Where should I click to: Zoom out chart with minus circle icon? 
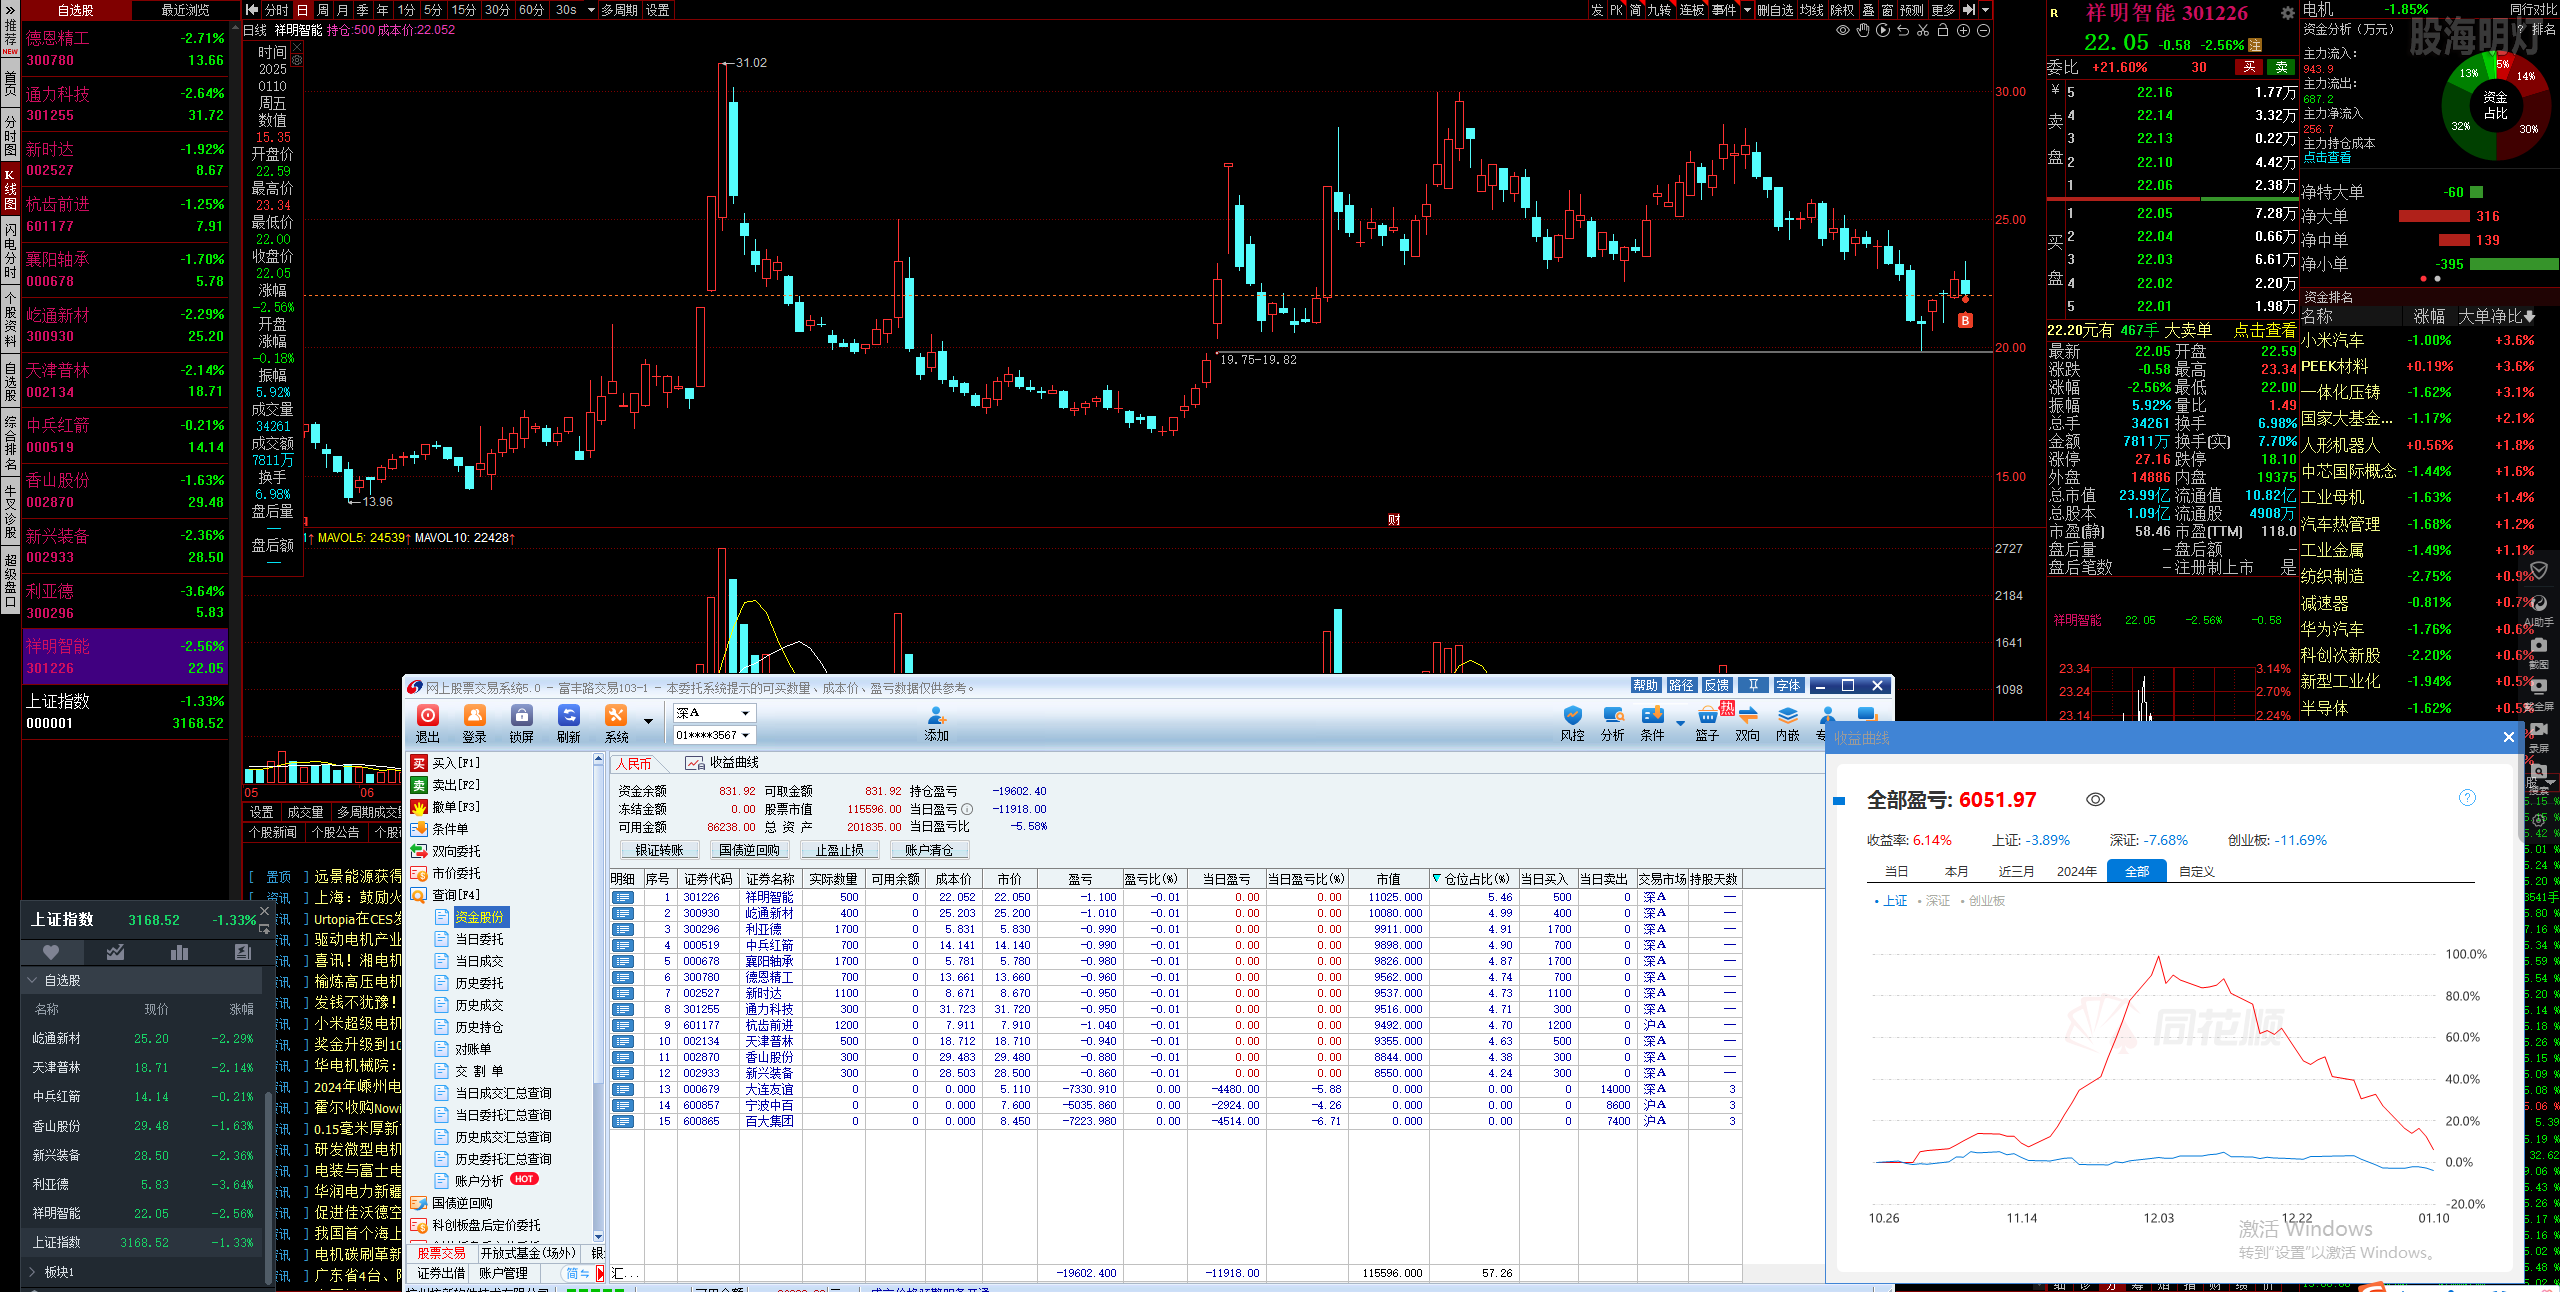1983,31
